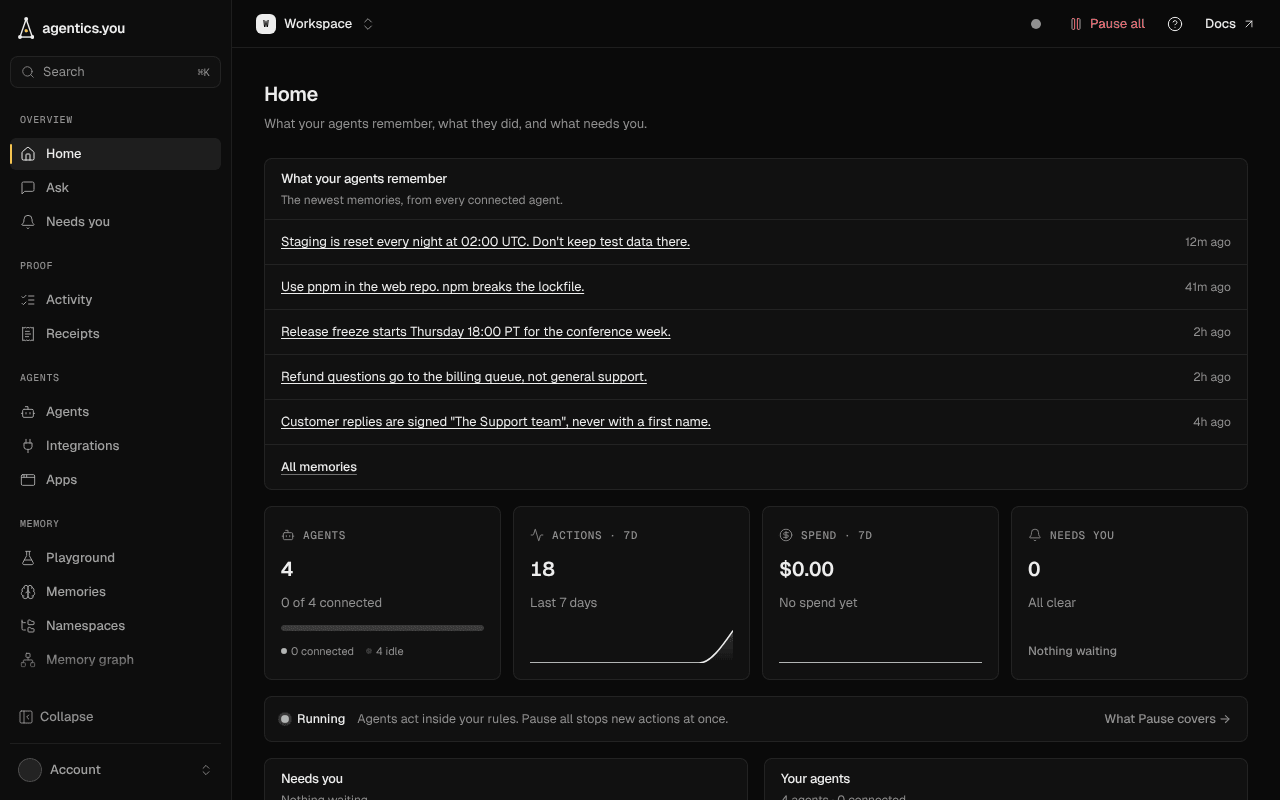Click the Ask chat bubble icon
Image resolution: width=1280 pixels, height=800 pixels.
[28, 188]
